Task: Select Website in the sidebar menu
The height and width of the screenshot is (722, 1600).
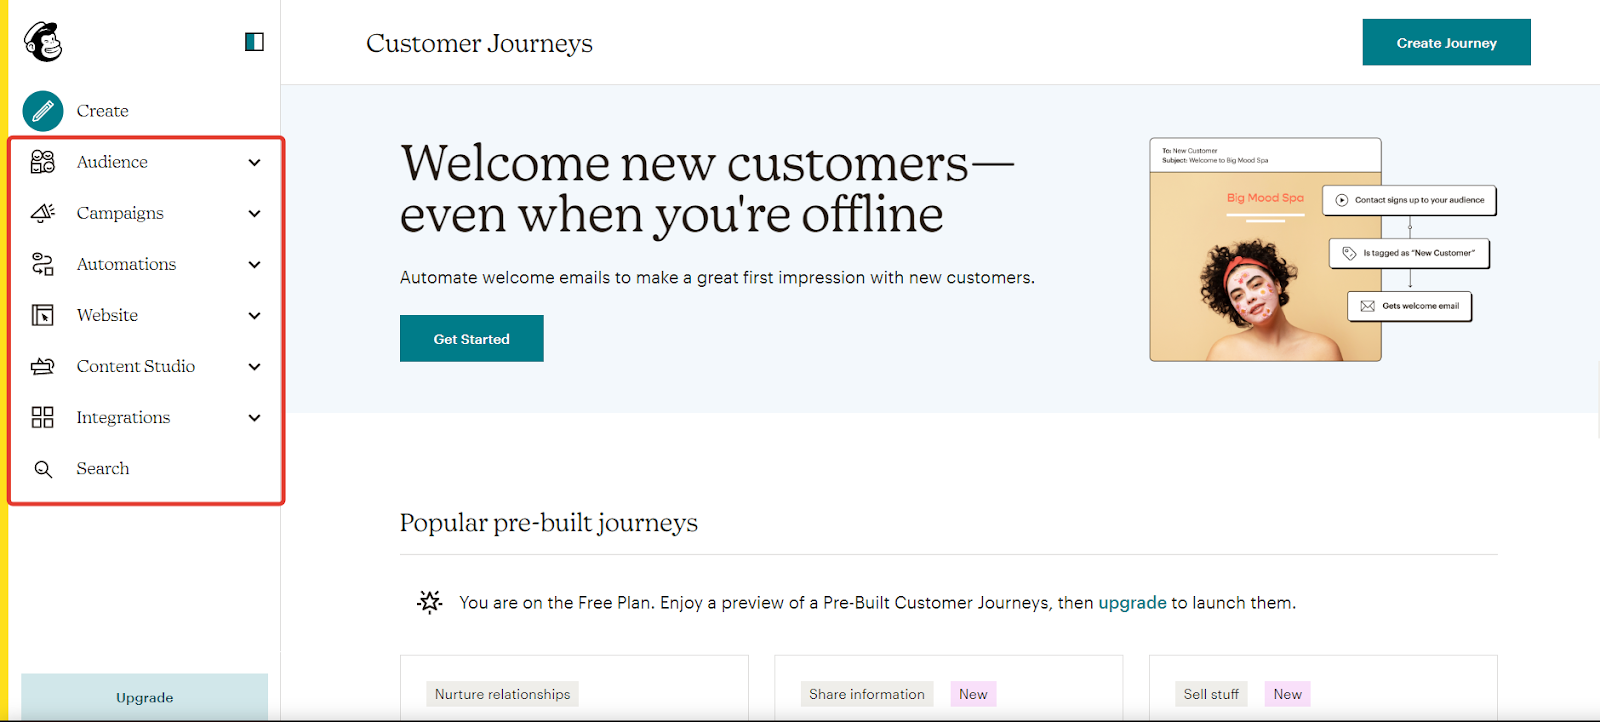Action: tap(106, 315)
